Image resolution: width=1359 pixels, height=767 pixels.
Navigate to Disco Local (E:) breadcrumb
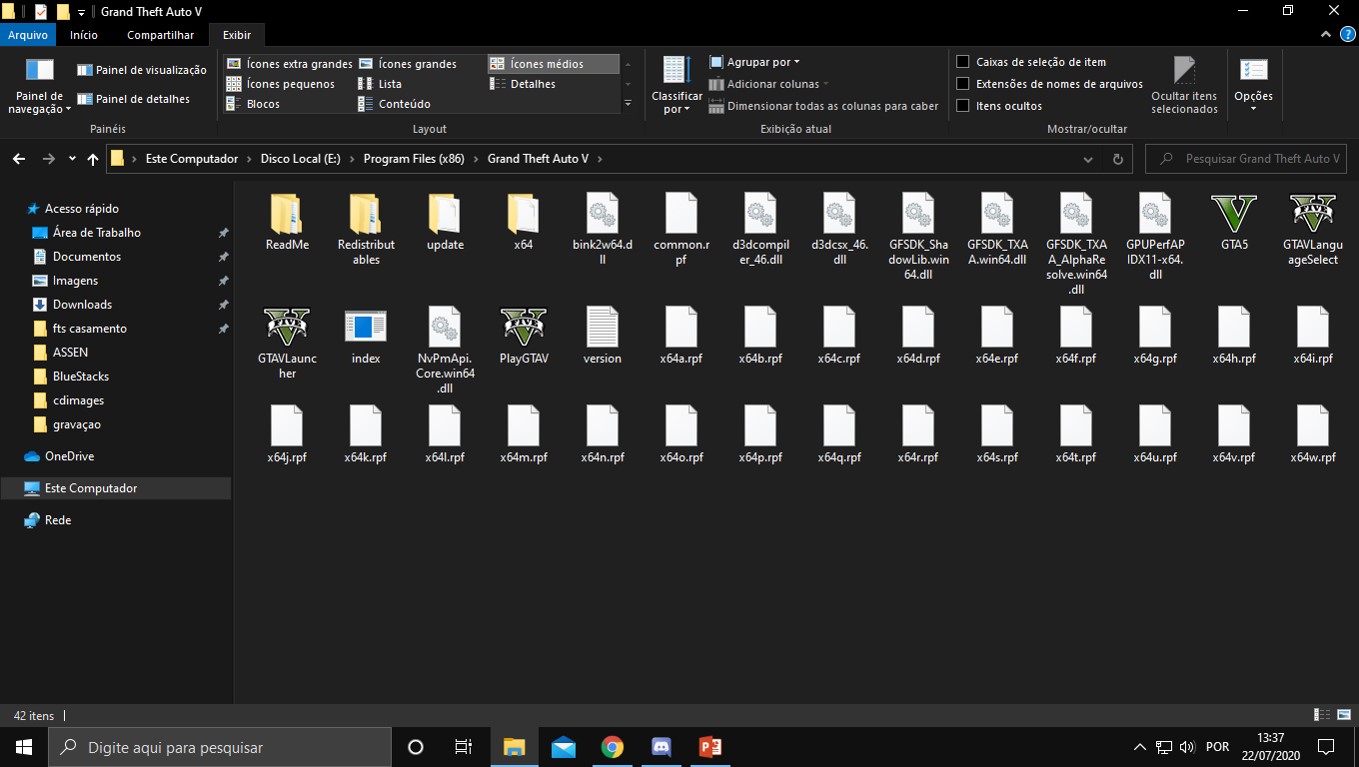301,159
